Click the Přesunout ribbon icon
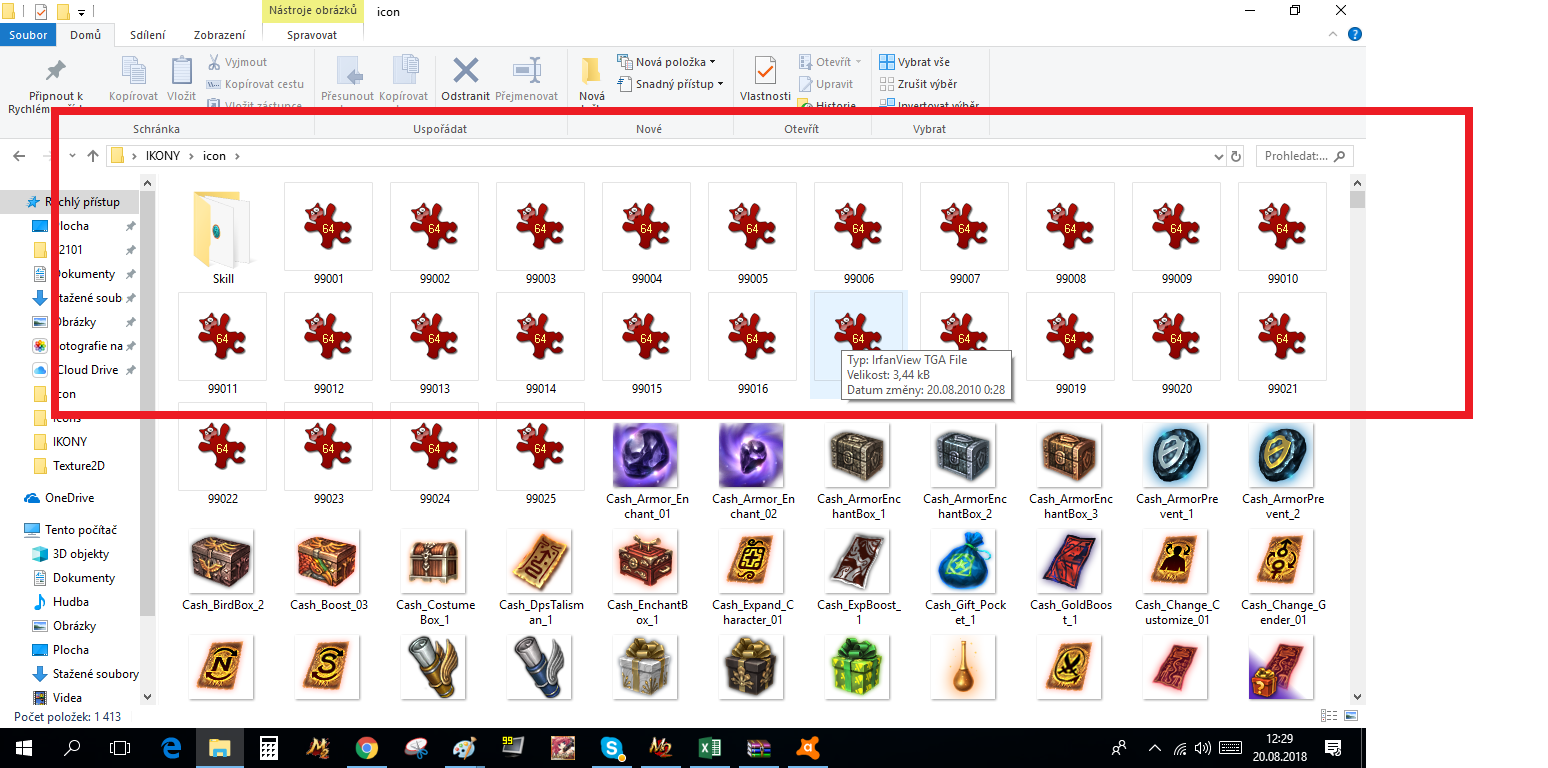Viewport: 1548px width, 768px height. pos(347,70)
